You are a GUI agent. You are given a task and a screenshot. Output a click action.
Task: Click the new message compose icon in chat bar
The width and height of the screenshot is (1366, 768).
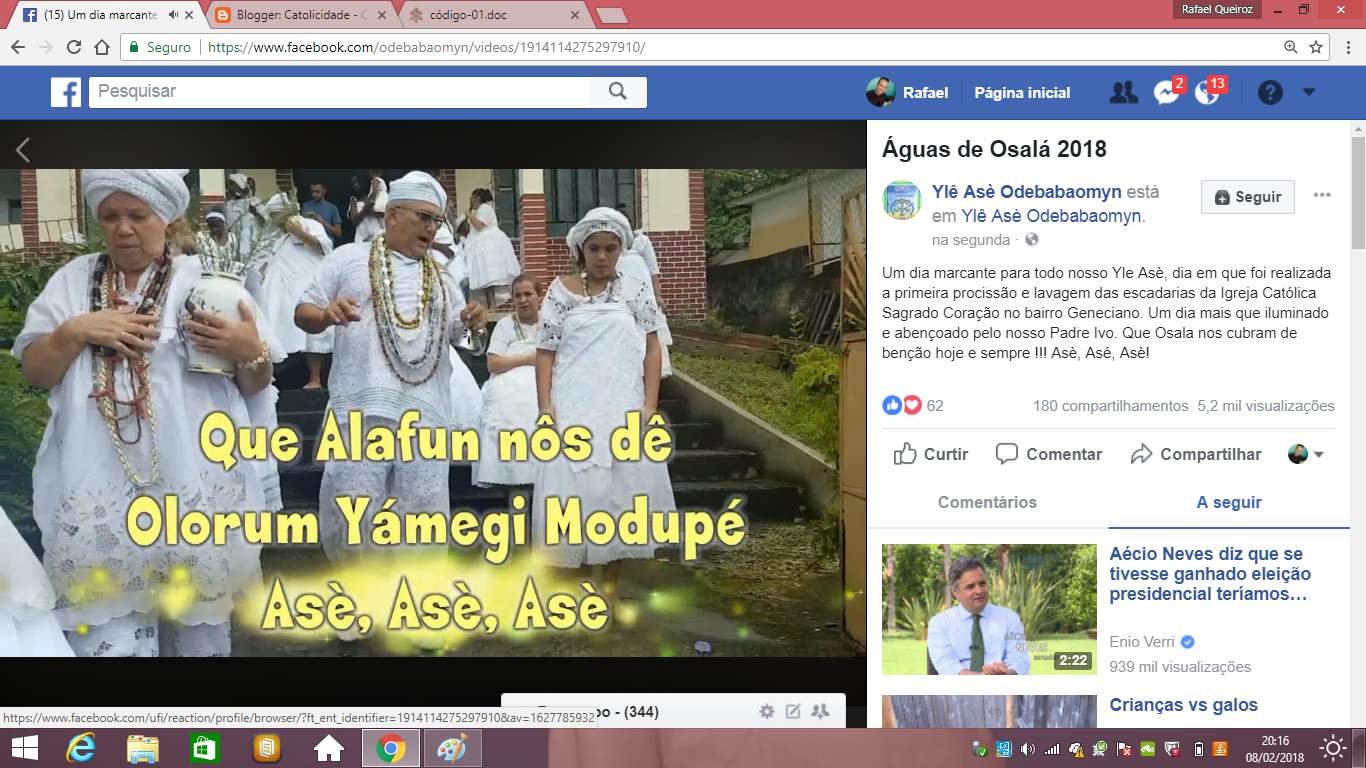[793, 712]
